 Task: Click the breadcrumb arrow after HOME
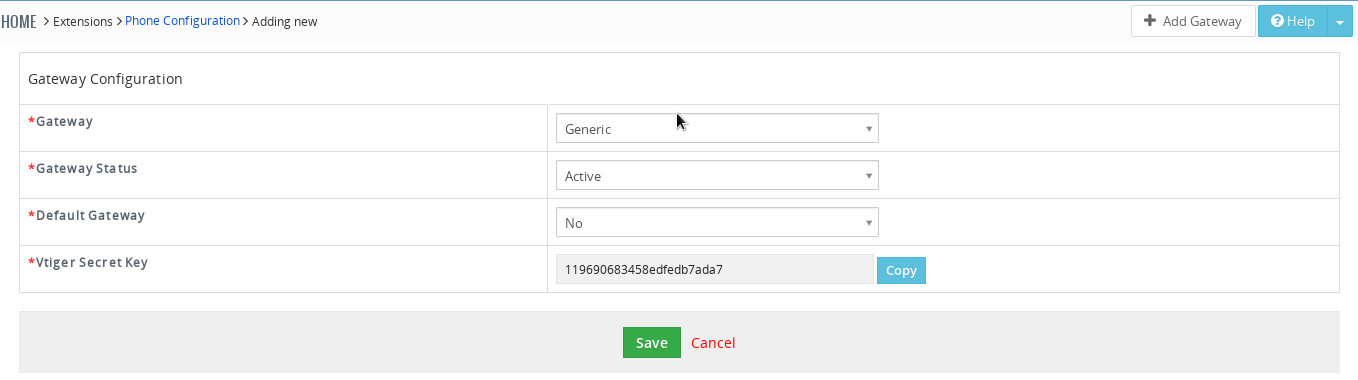coord(46,21)
